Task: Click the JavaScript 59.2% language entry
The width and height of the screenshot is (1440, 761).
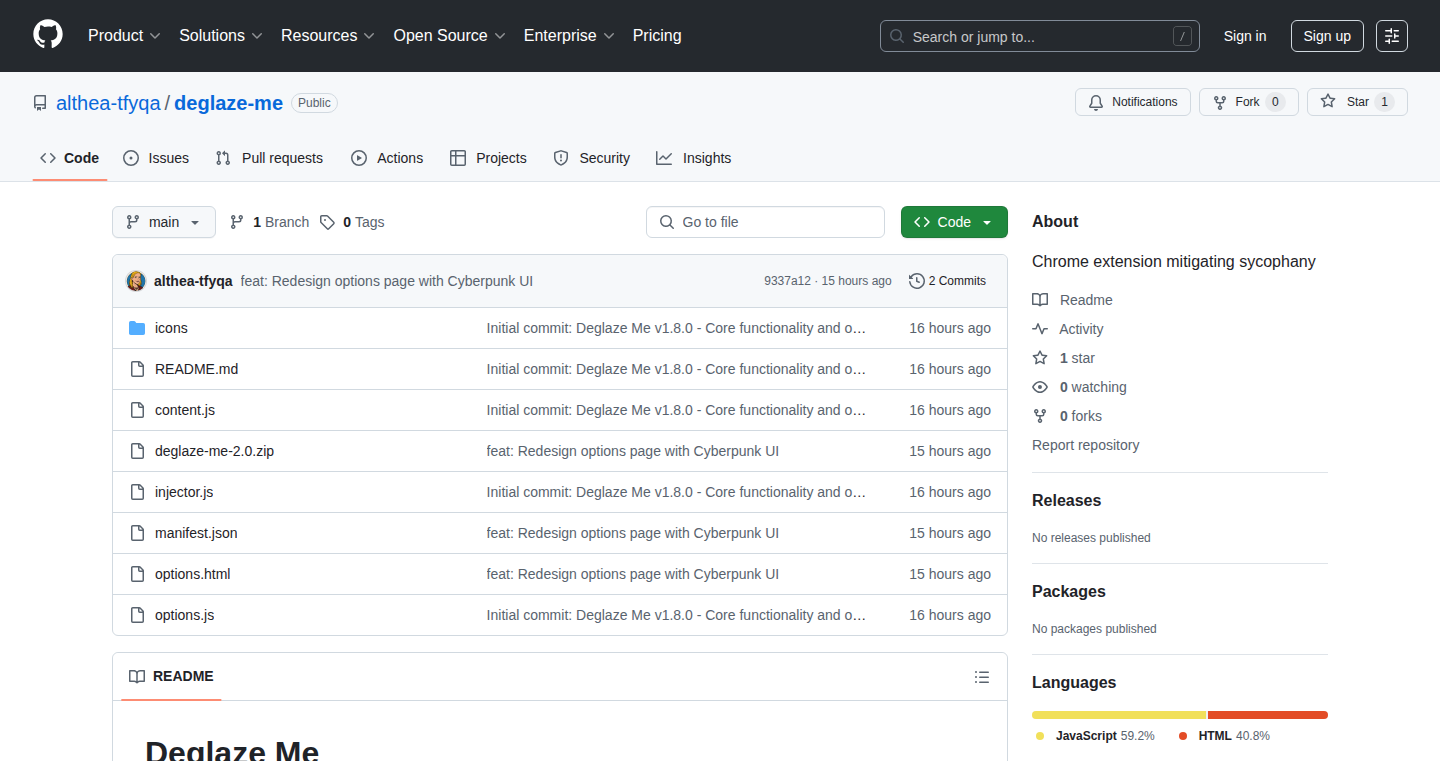Action: coord(1095,736)
